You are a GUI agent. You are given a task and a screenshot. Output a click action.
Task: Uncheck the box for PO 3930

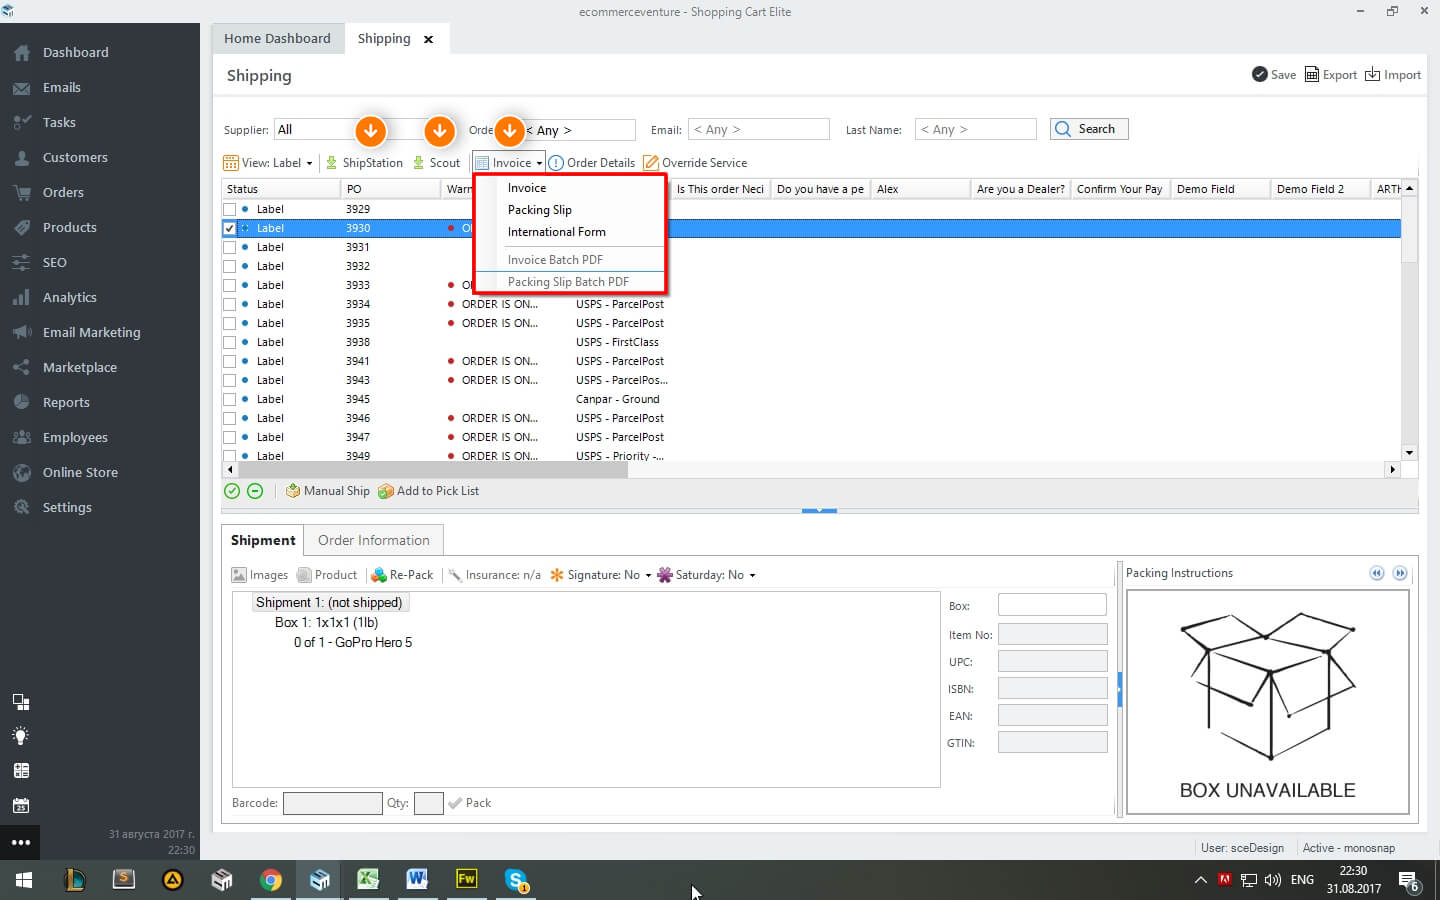tap(230, 229)
